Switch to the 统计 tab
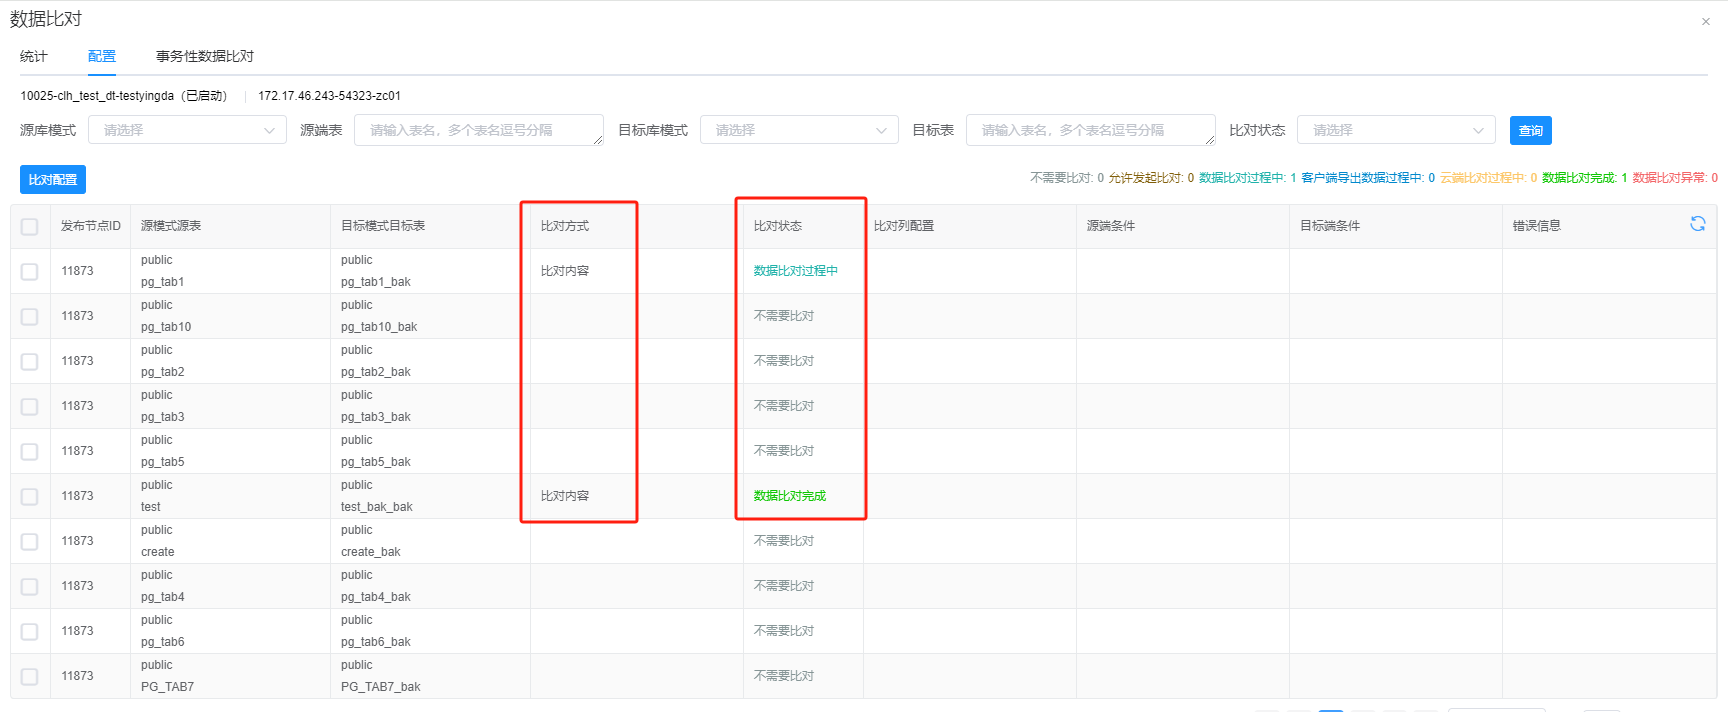Screen dimensions: 1728x712 (x=34, y=57)
